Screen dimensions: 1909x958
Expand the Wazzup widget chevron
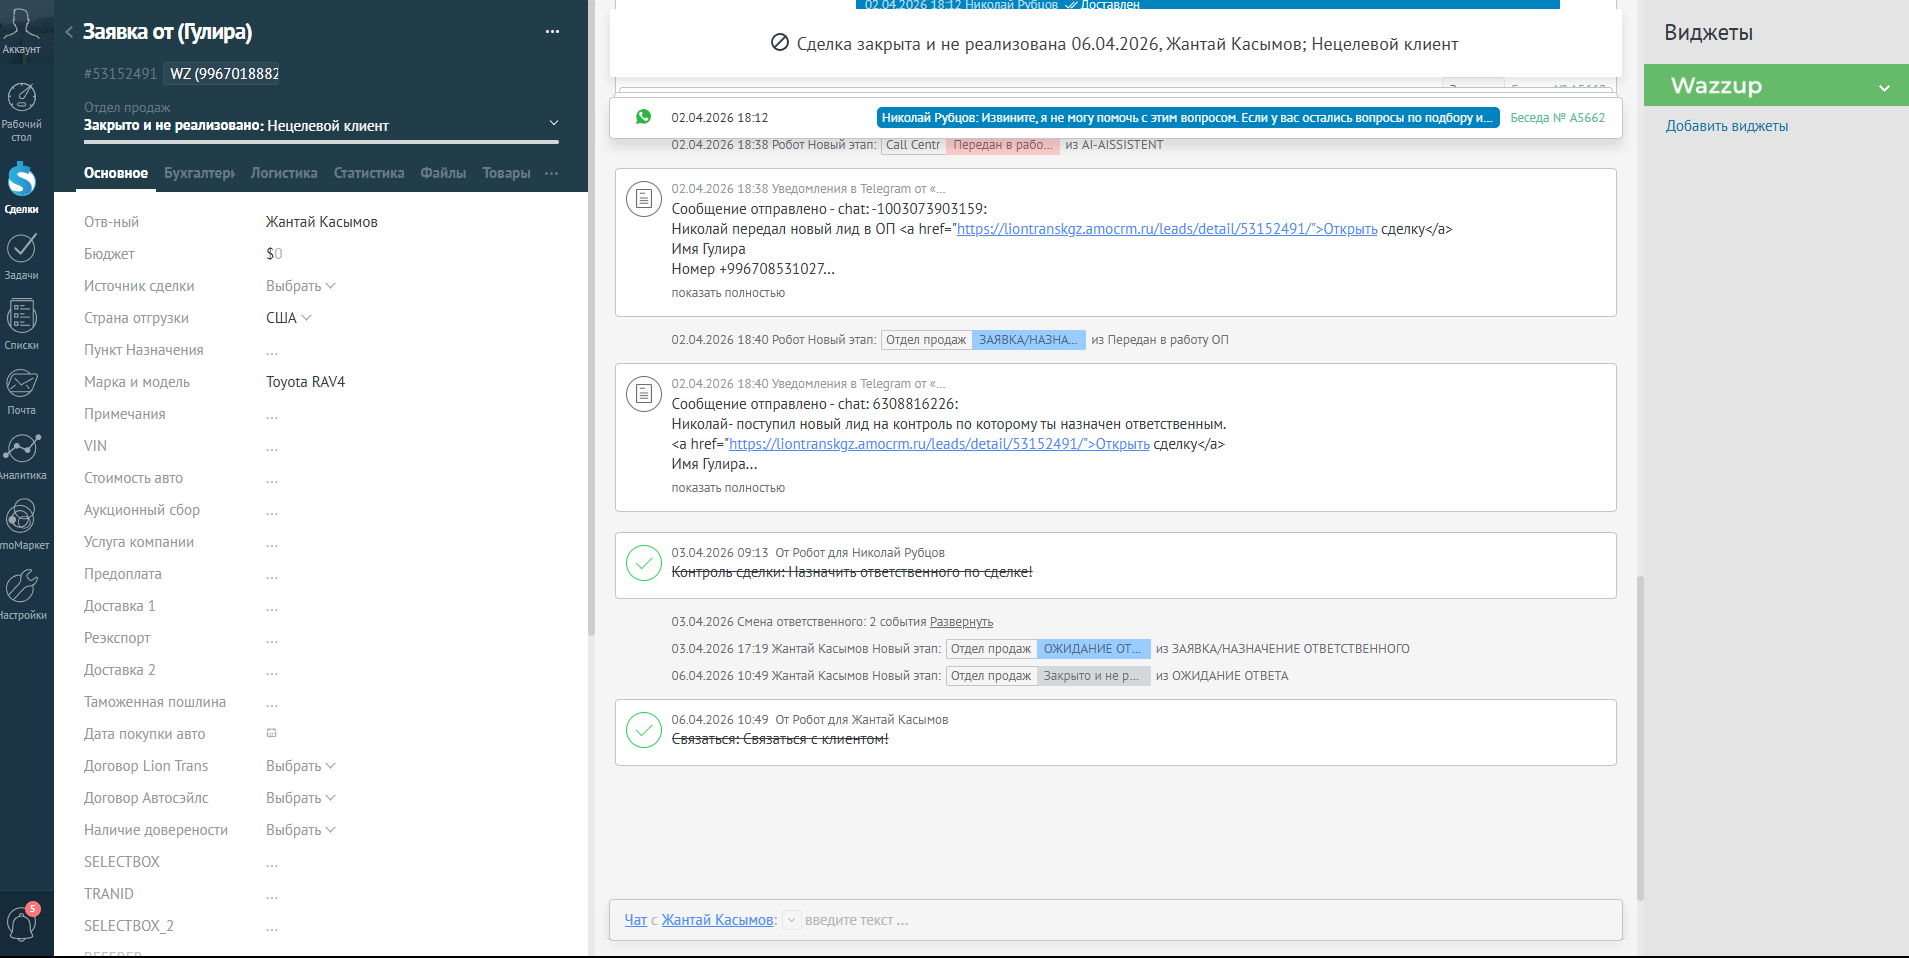[x=1884, y=87]
